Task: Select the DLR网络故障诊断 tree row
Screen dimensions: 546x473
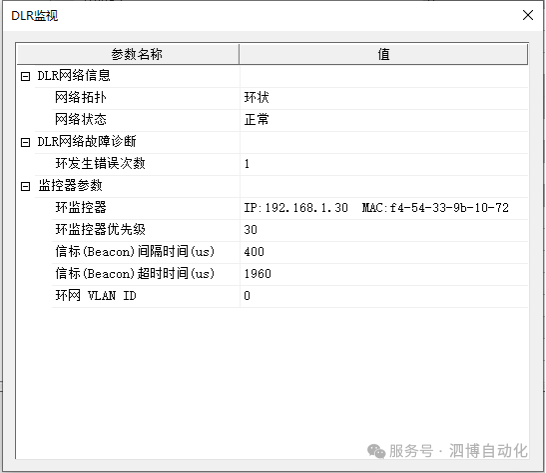Action: click(x=87, y=141)
